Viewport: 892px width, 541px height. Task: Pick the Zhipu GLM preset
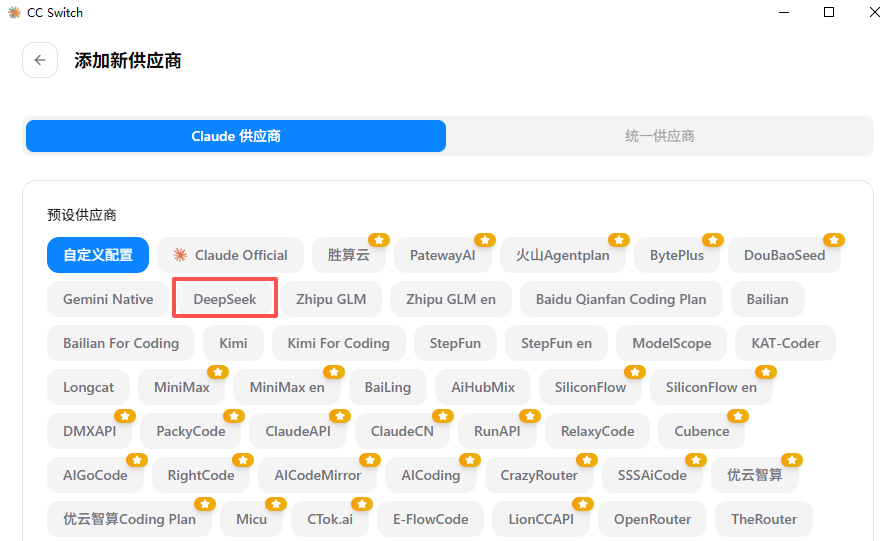pyautogui.click(x=331, y=299)
